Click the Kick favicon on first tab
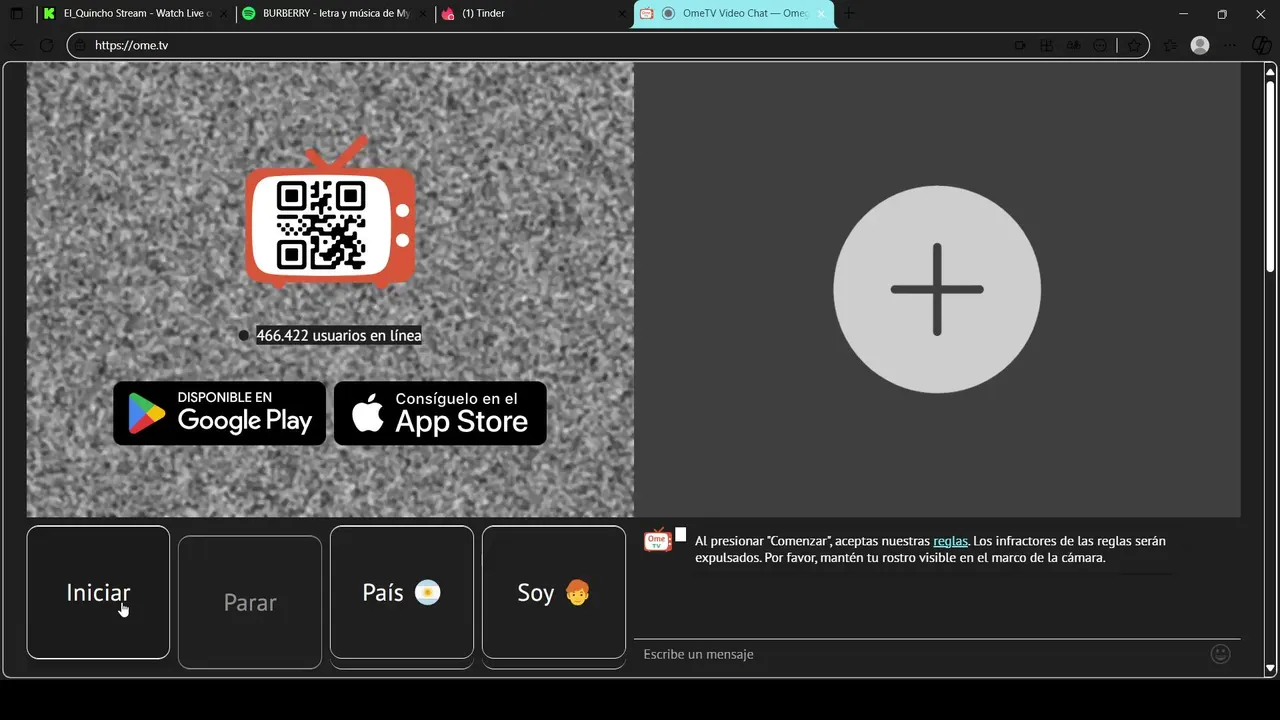This screenshot has height=720, width=1280. pos(49,14)
